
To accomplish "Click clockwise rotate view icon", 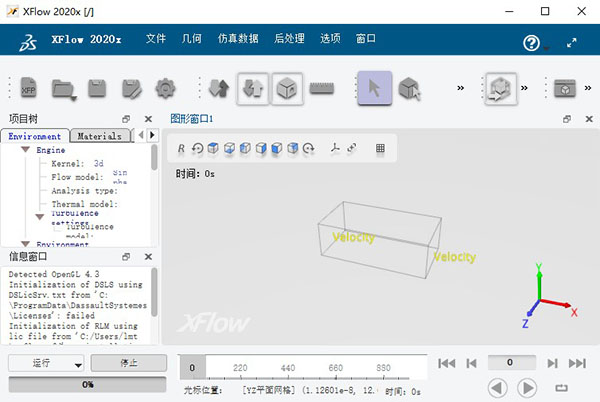I will point(308,148).
